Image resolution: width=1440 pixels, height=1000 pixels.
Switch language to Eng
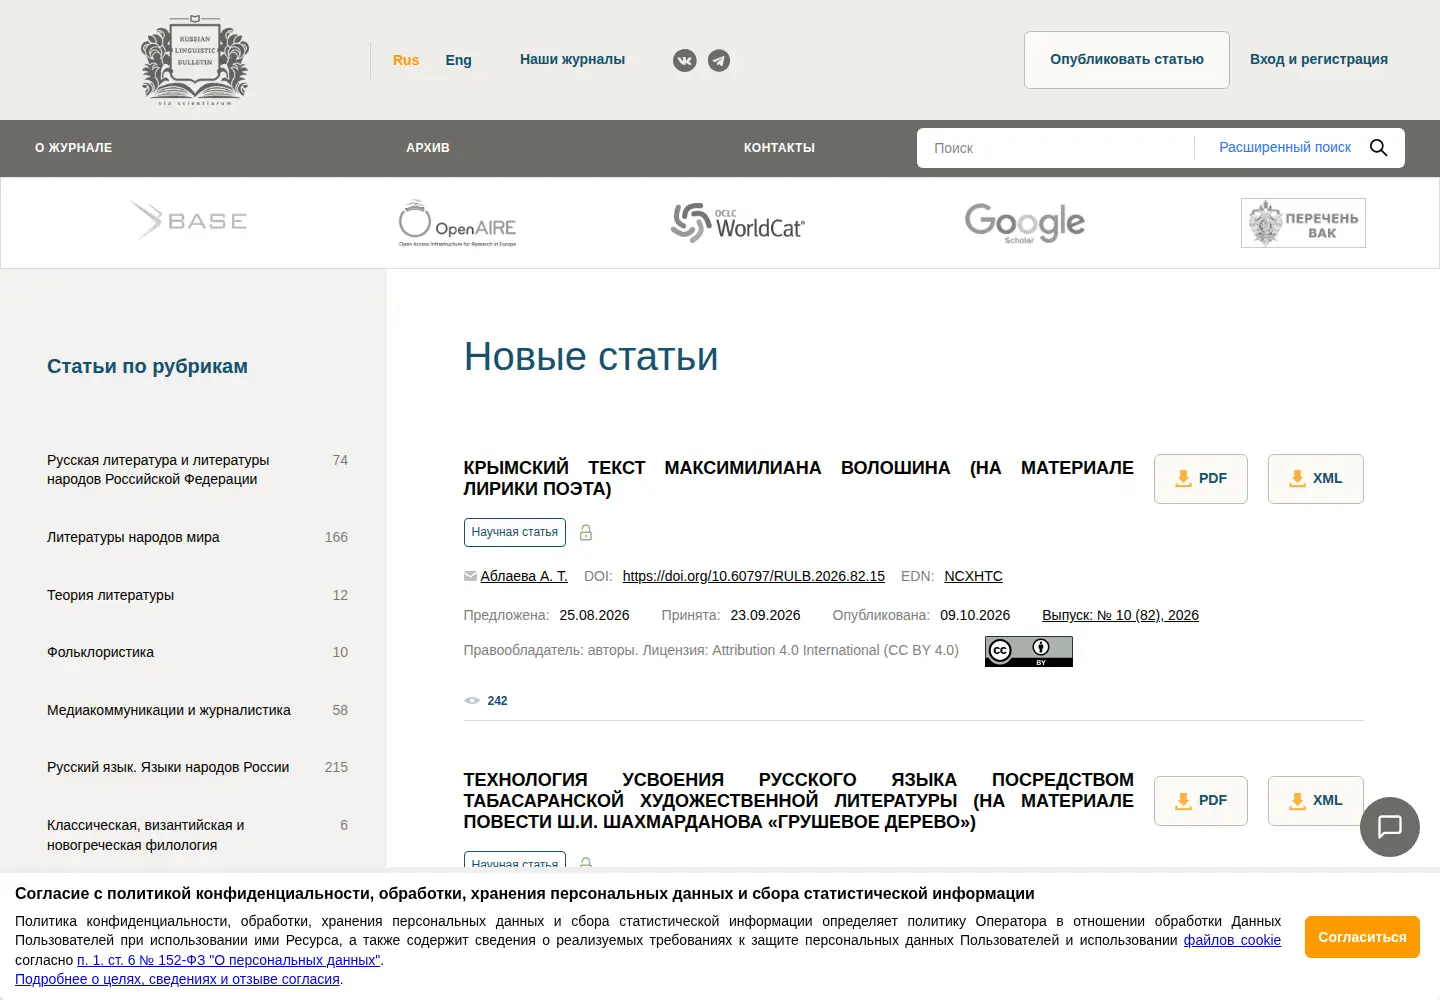pos(458,60)
